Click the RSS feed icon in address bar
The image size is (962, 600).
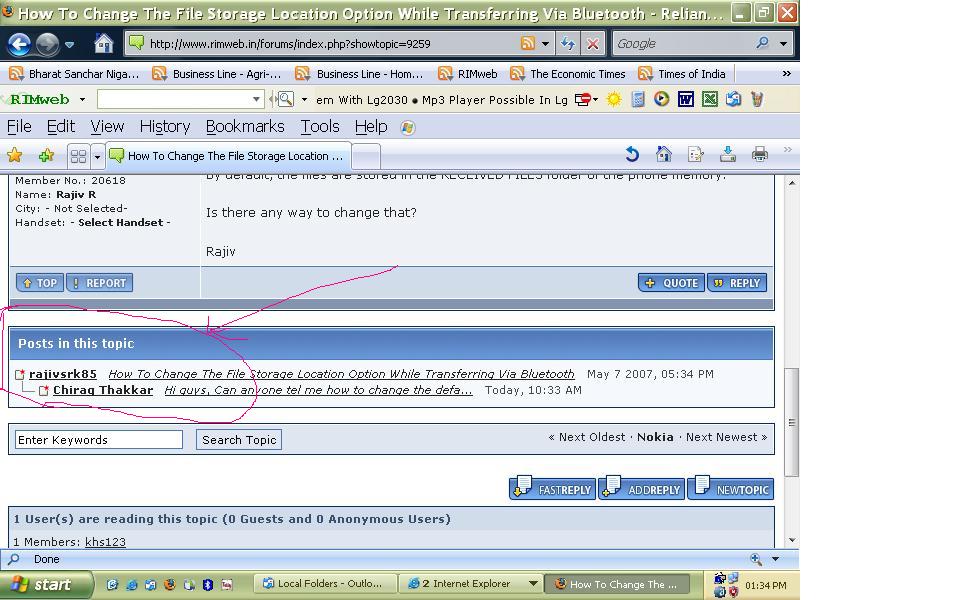pyautogui.click(x=527, y=43)
